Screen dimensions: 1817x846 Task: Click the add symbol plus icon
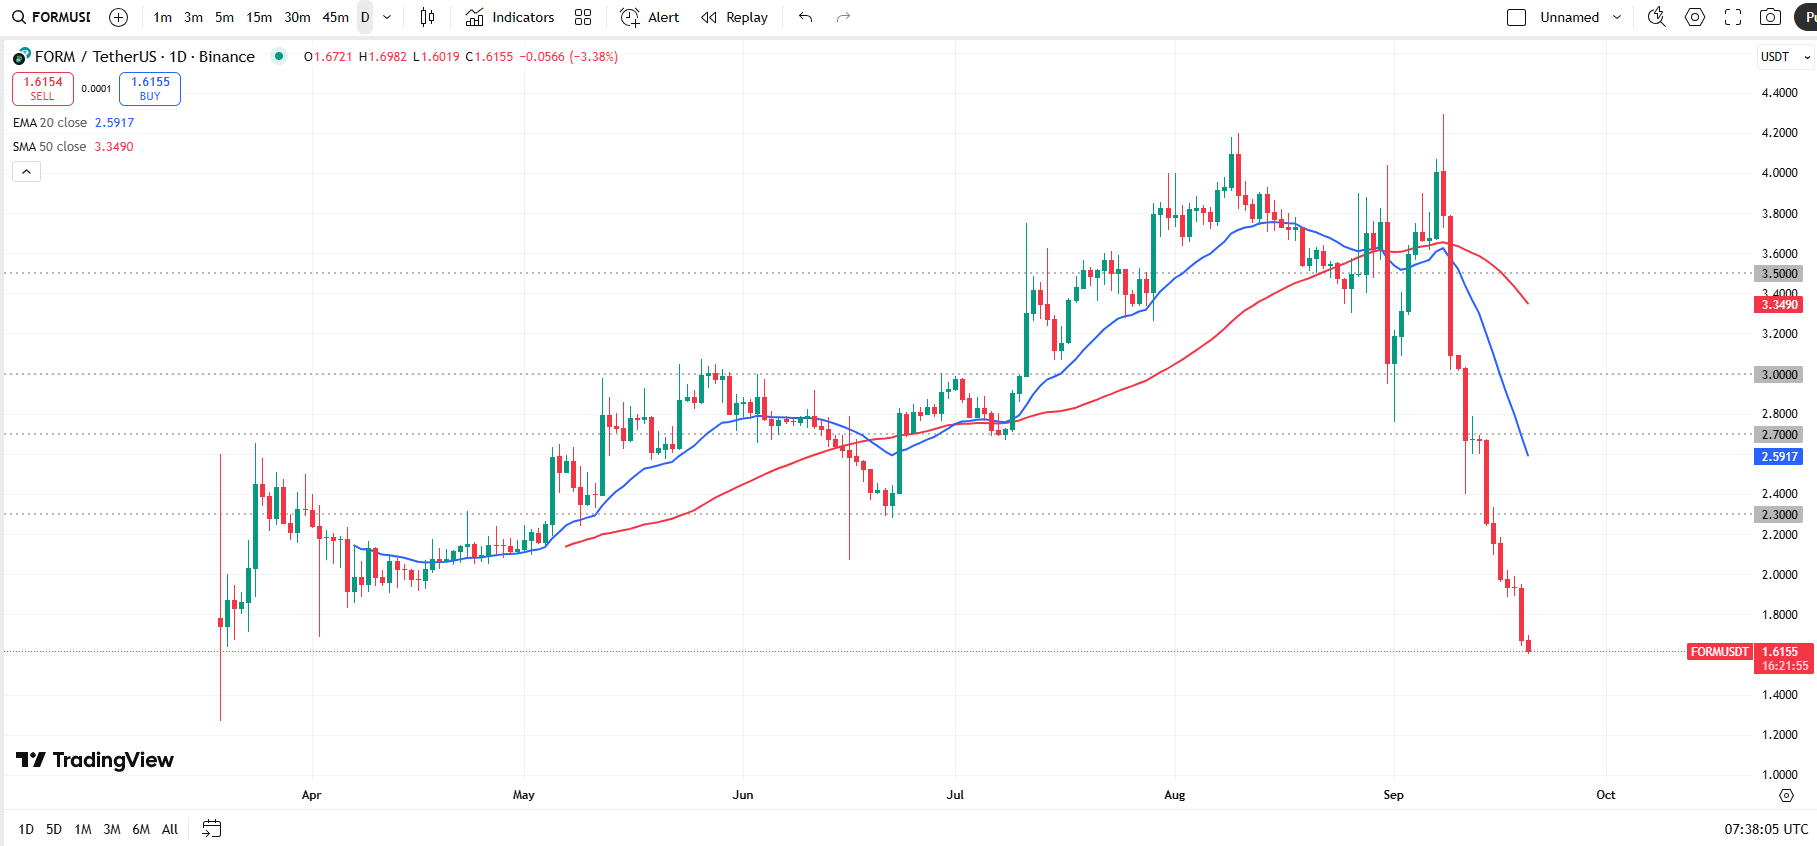[118, 17]
